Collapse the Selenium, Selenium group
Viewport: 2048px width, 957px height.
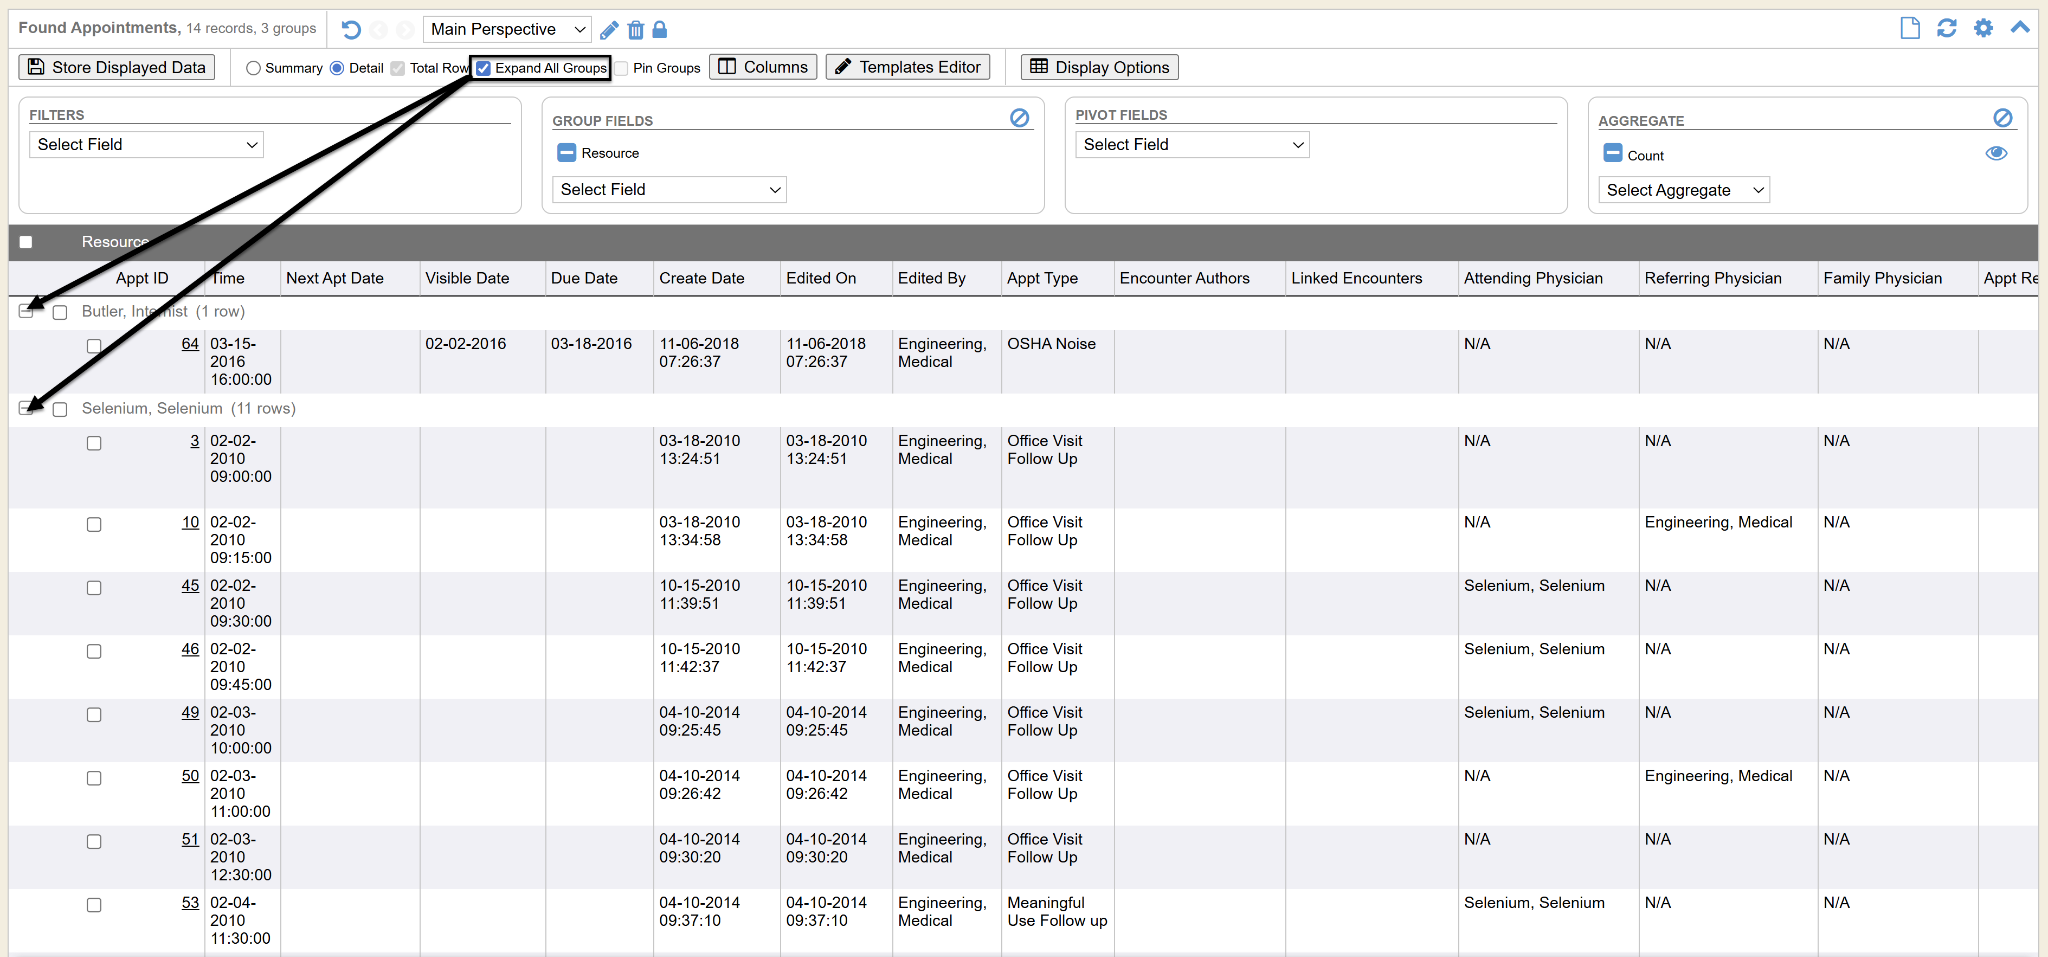click(x=26, y=408)
